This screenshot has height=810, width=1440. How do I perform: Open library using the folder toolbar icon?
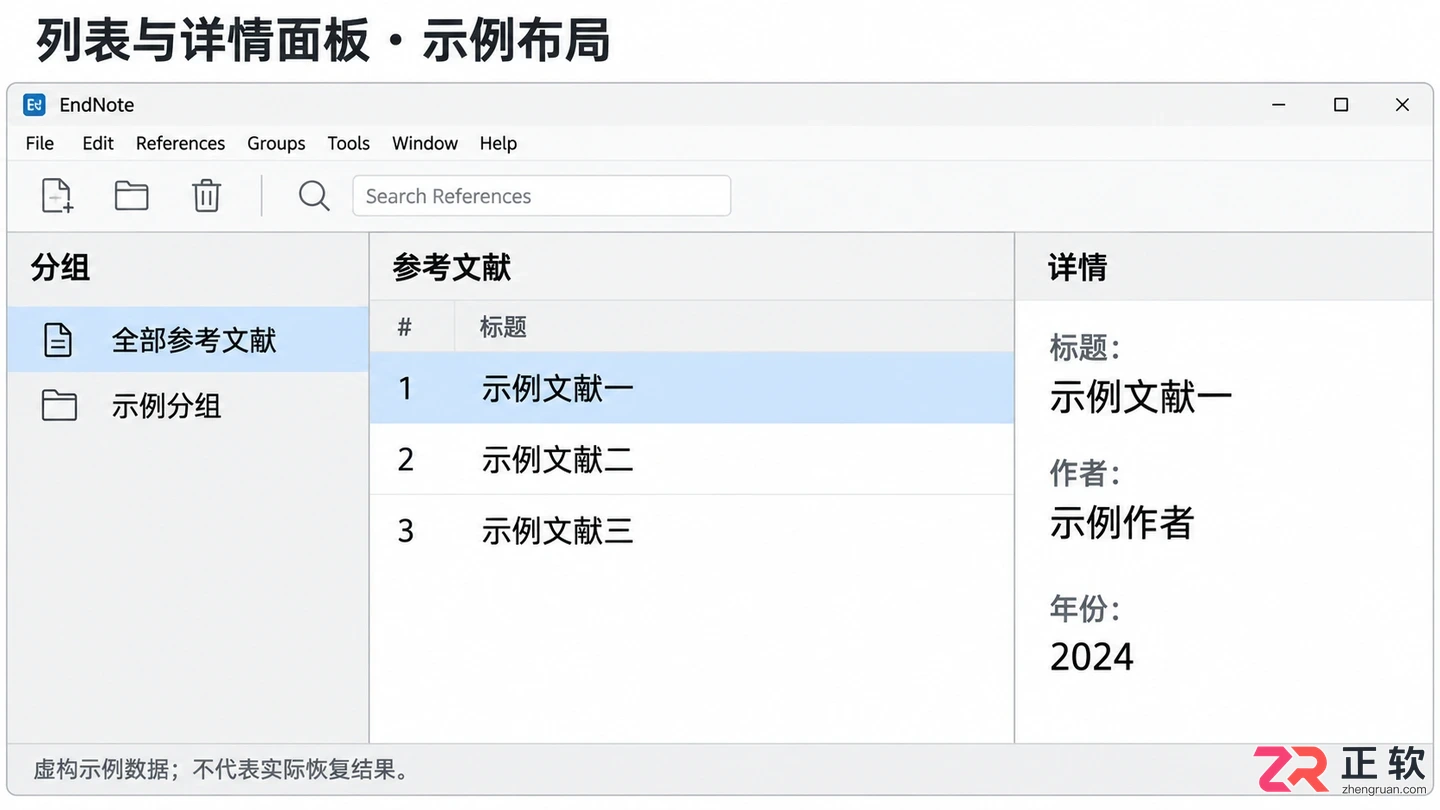point(131,195)
